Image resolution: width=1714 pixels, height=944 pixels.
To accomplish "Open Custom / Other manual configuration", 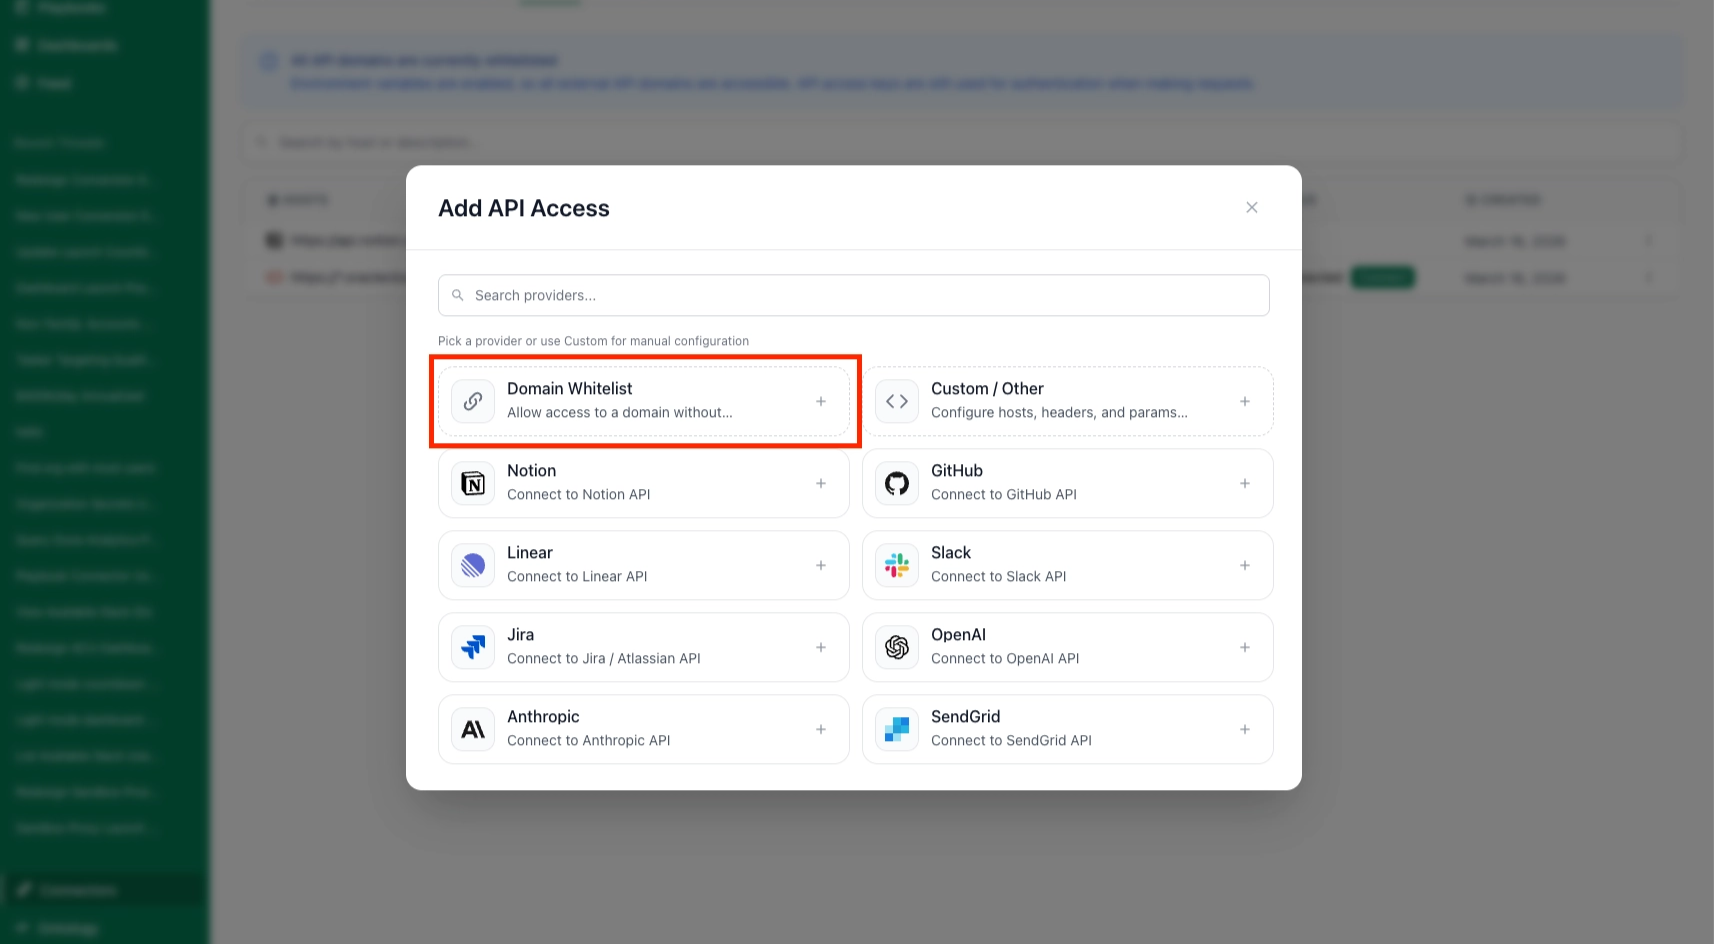I will [x=1067, y=401].
